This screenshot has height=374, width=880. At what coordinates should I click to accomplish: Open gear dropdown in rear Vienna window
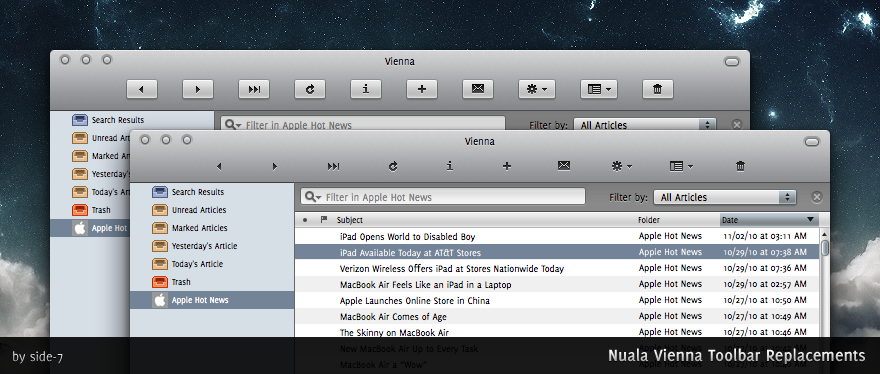tap(537, 89)
